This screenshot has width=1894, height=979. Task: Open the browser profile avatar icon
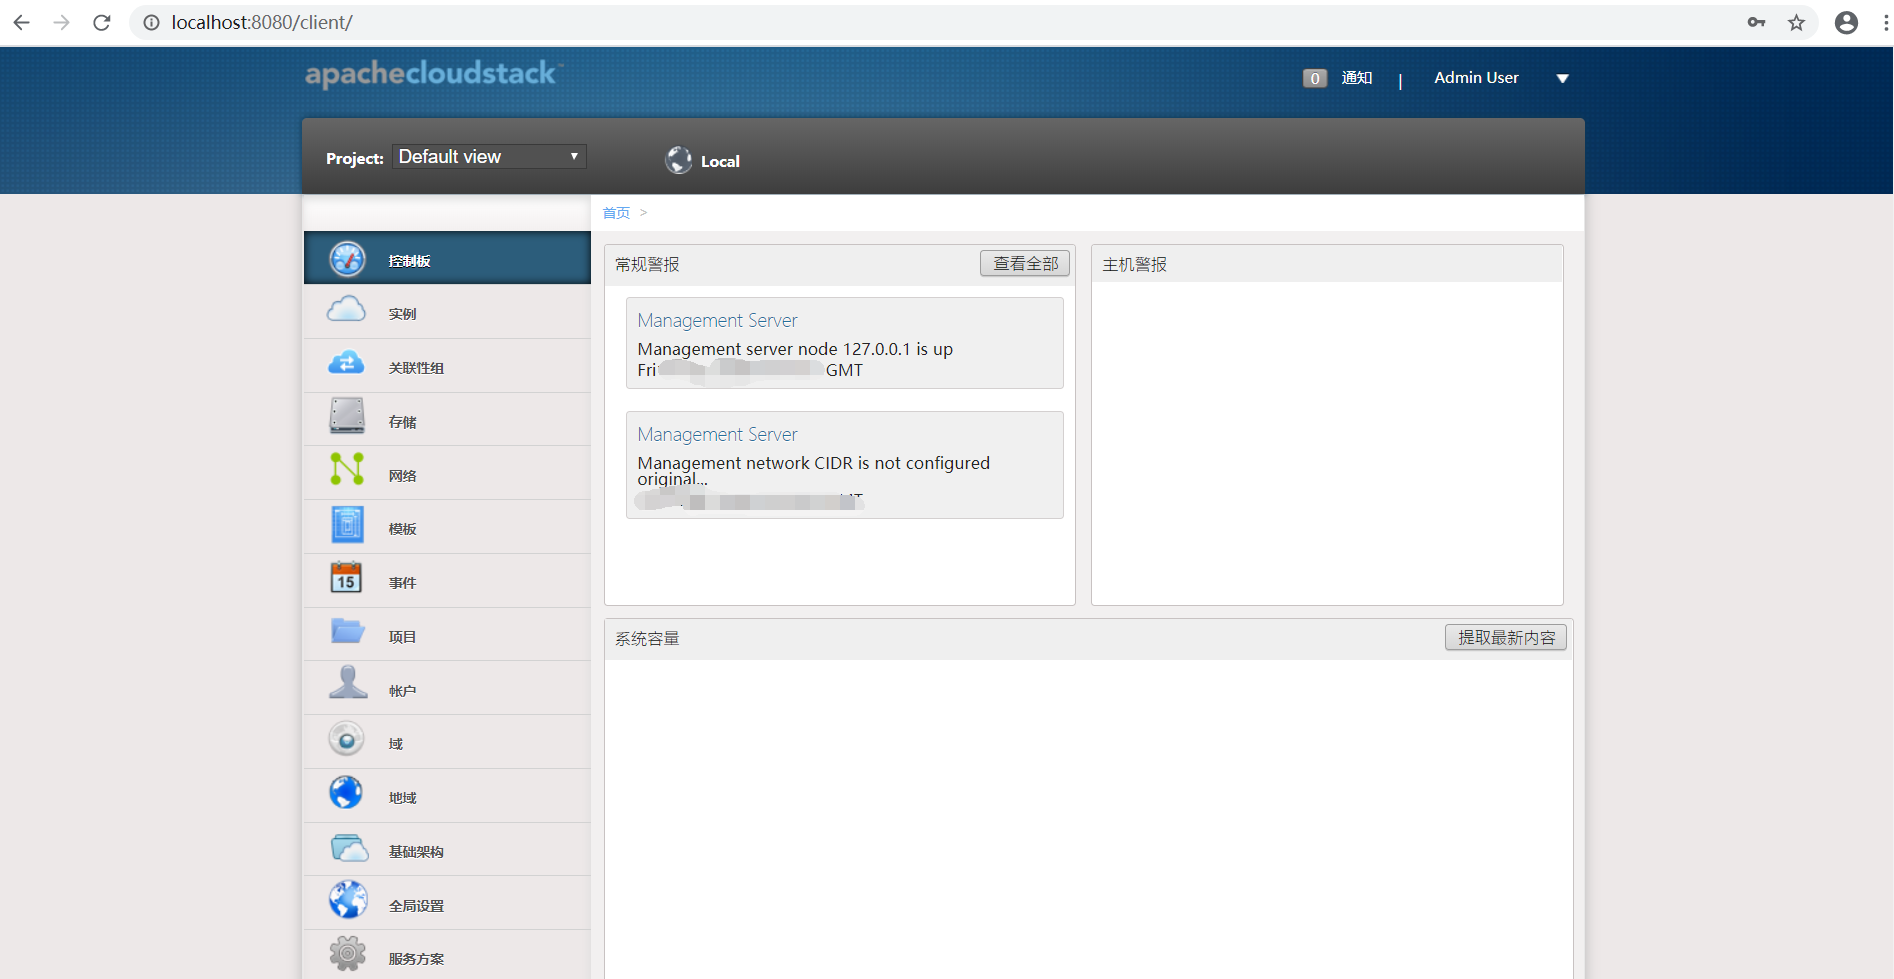tap(1846, 22)
